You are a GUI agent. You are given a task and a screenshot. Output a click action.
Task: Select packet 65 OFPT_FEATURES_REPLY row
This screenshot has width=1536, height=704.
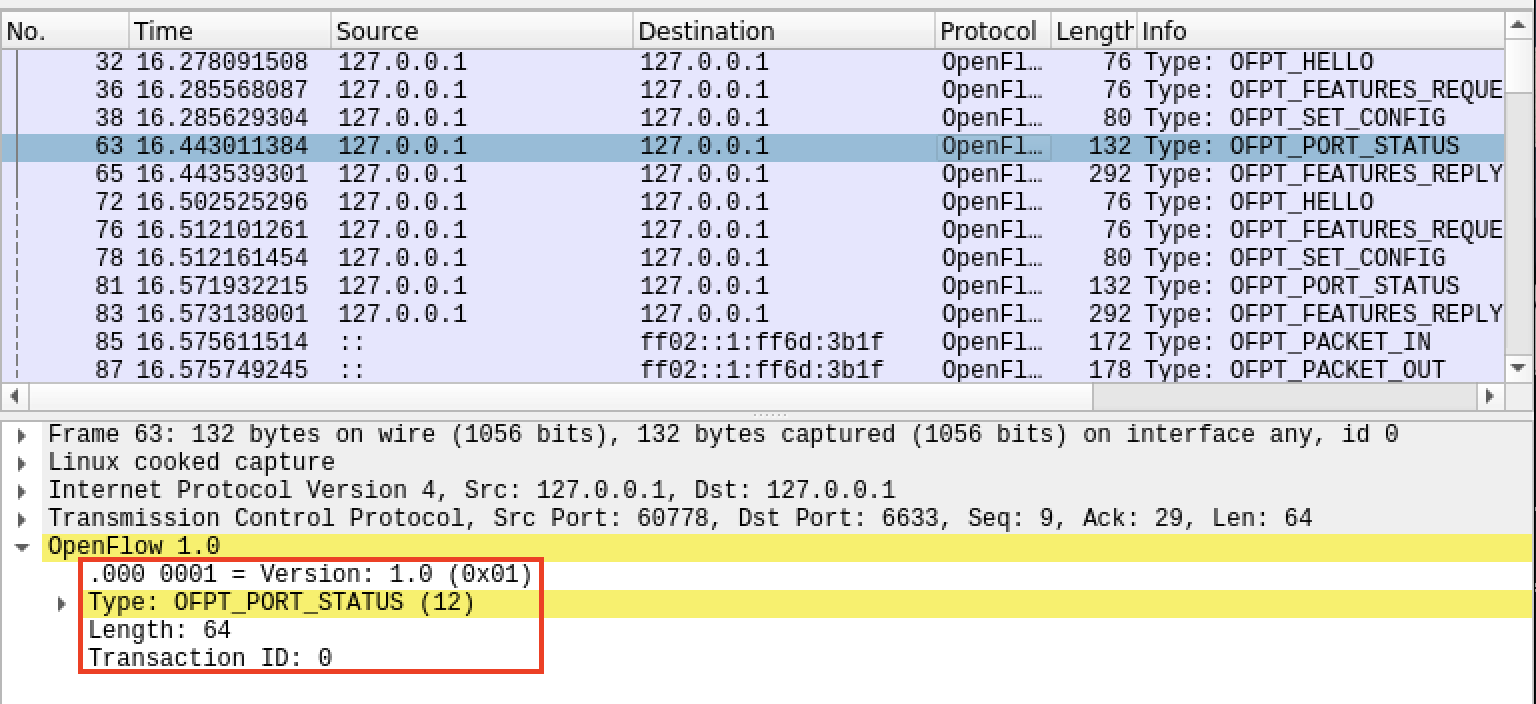click(x=700, y=174)
